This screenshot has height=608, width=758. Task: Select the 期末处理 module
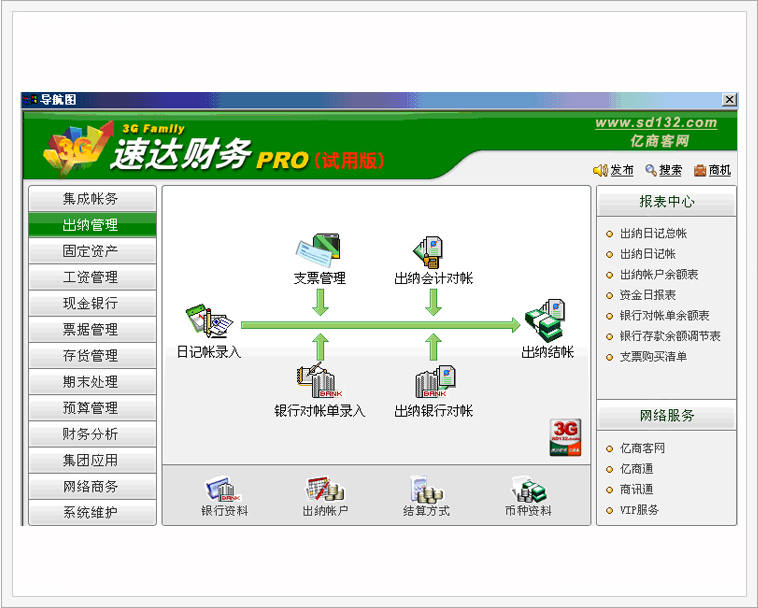pos(92,382)
